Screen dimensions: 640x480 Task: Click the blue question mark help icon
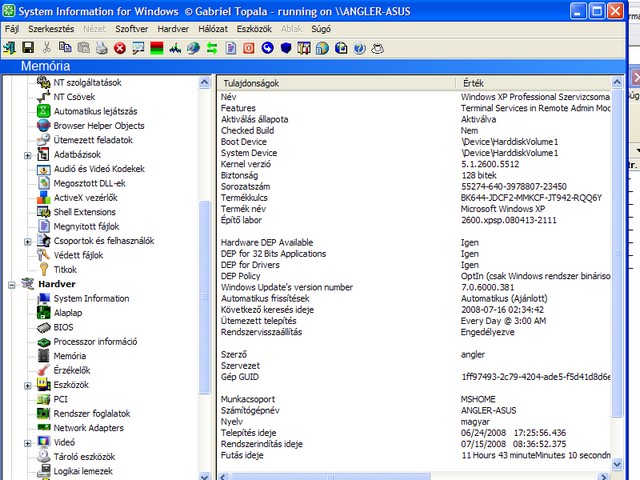[x=359, y=48]
